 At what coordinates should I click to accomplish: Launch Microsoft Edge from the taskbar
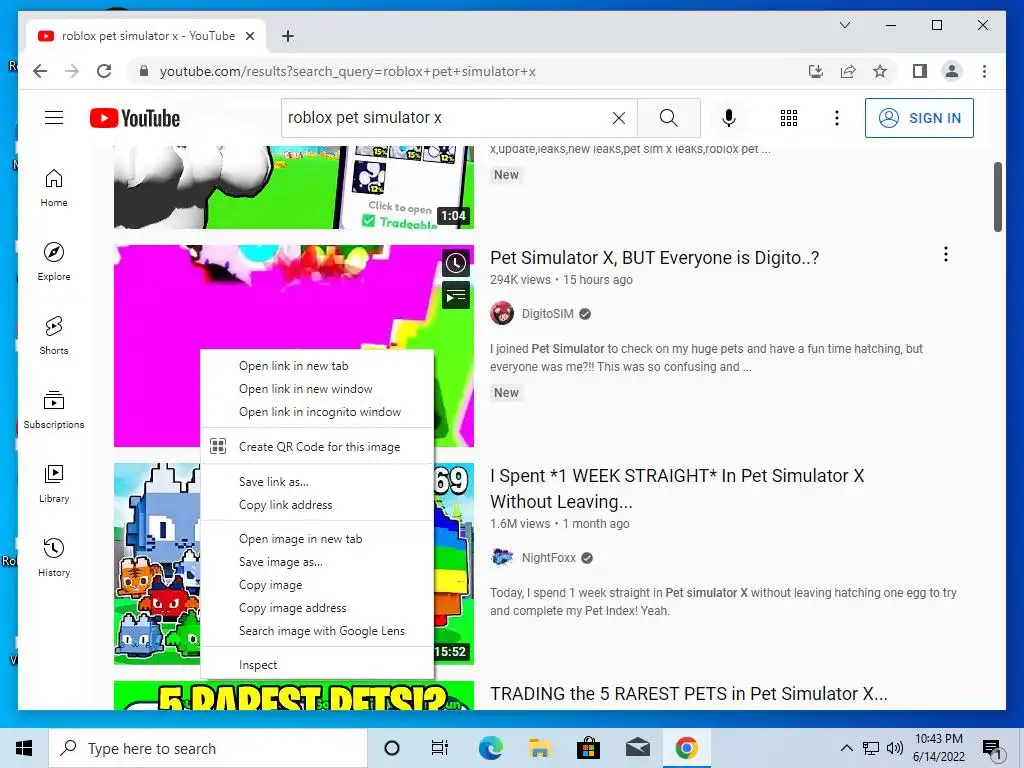pyautogui.click(x=490, y=748)
